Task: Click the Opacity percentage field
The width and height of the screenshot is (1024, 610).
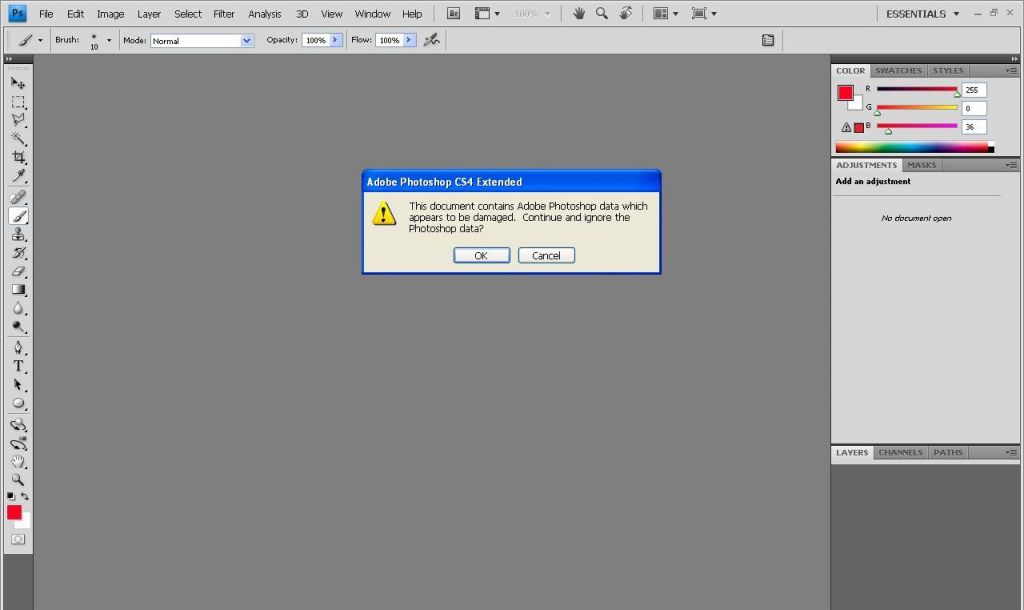Action: coord(316,40)
